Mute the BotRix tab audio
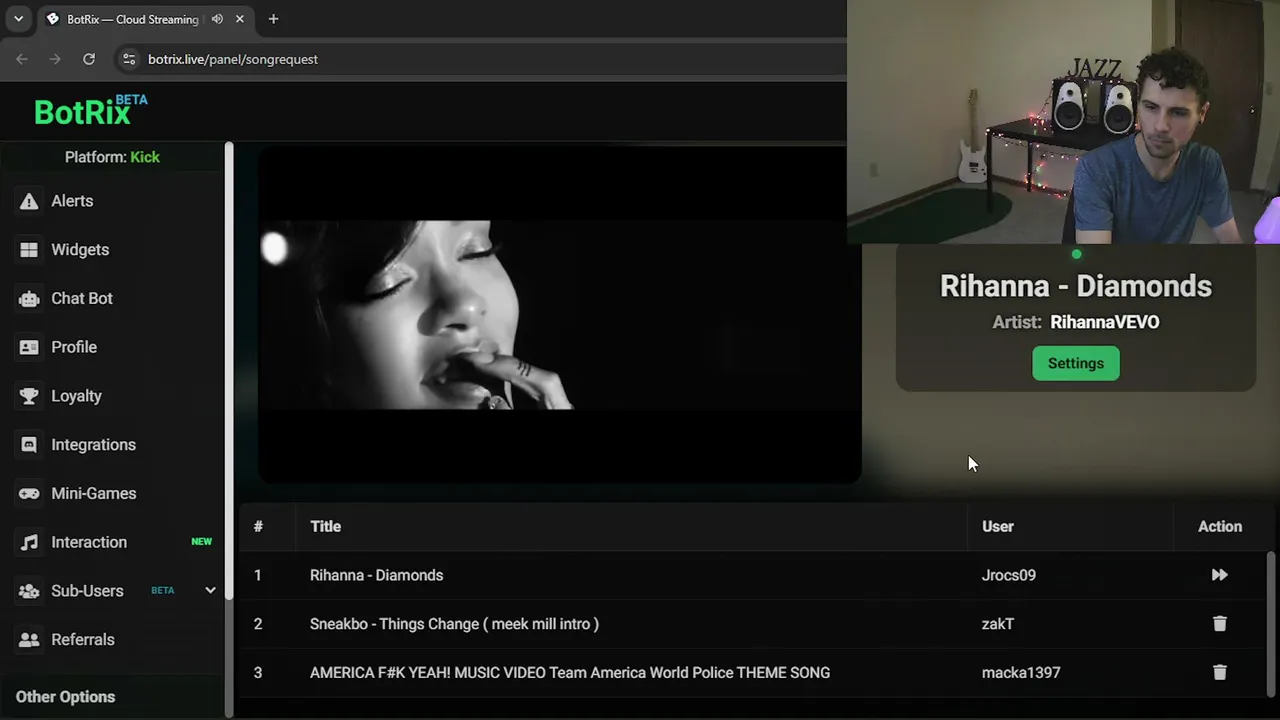The image size is (1280, 720). coord(217,19)
